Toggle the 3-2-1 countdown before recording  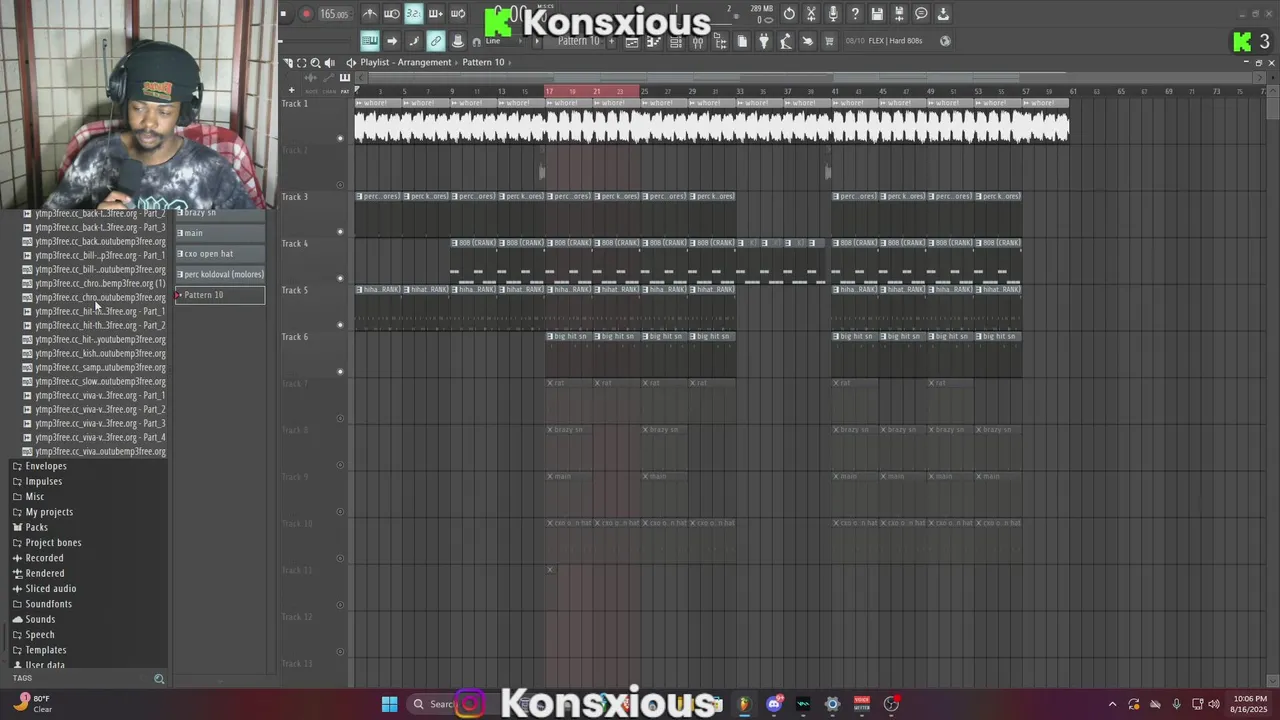(414, 14)
